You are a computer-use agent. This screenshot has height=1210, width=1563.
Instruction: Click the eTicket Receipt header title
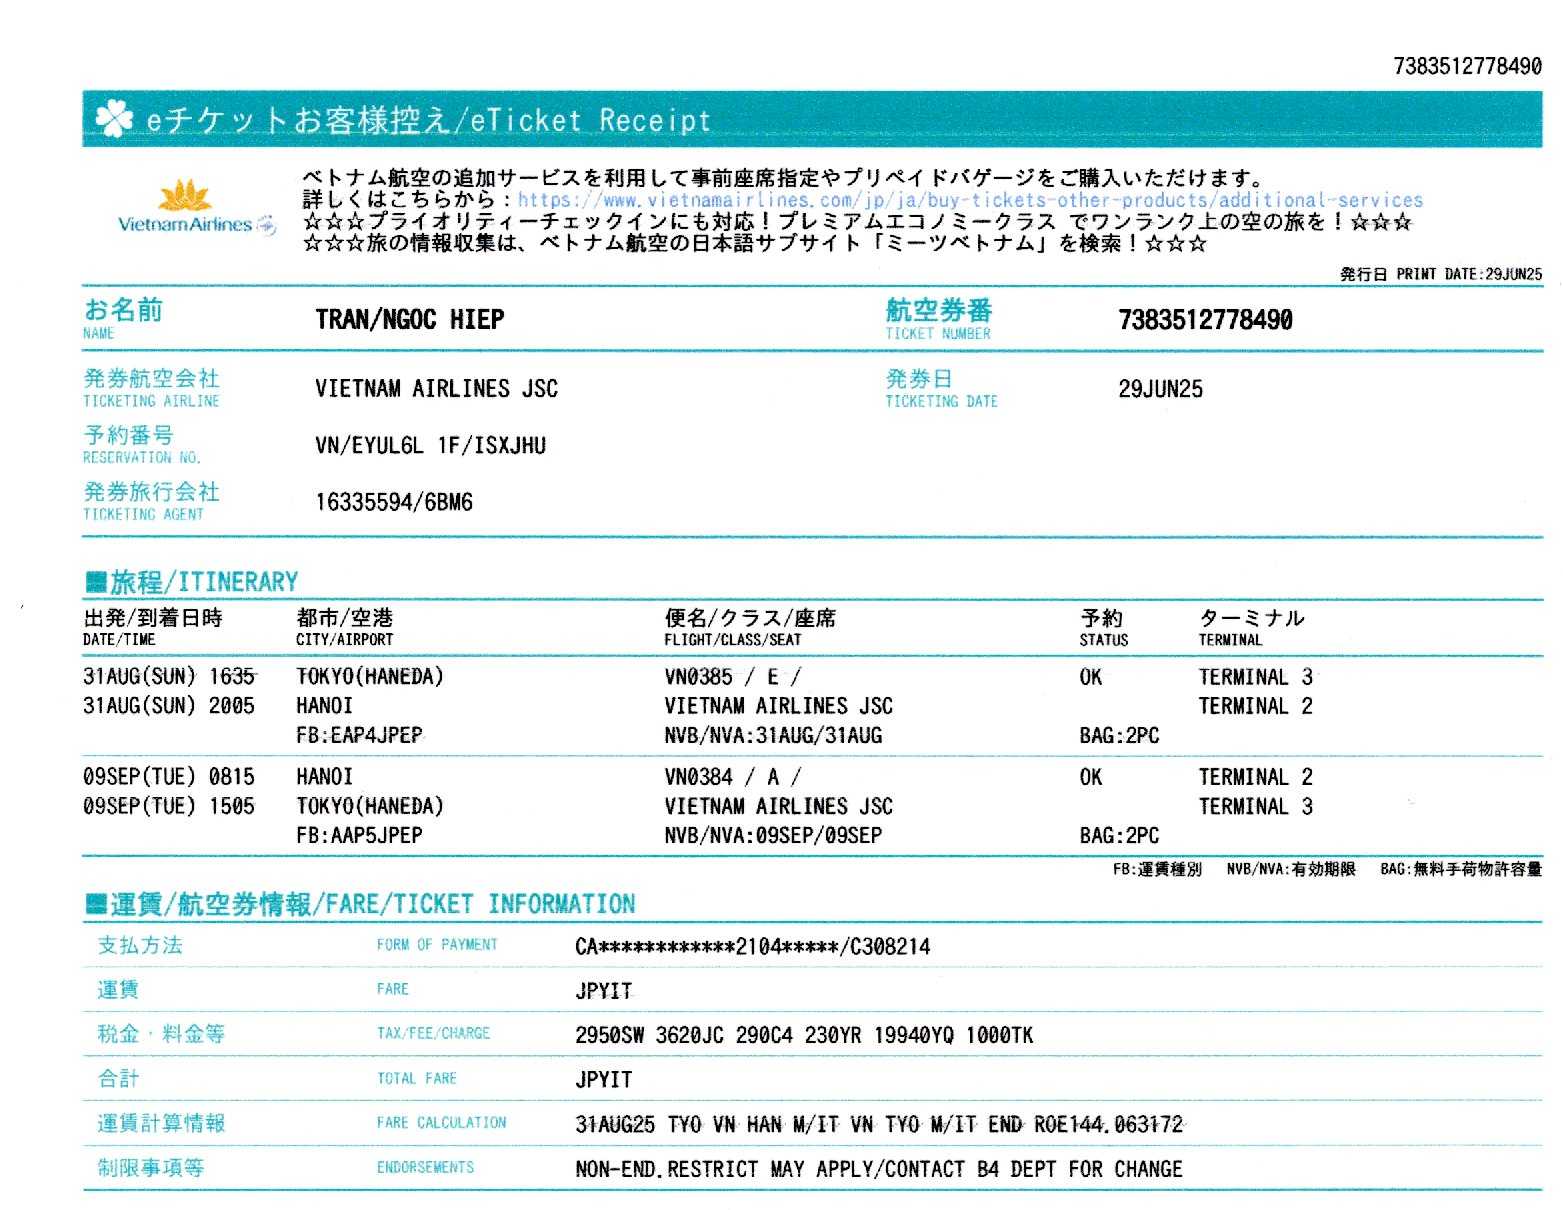[x=428, y=121]
